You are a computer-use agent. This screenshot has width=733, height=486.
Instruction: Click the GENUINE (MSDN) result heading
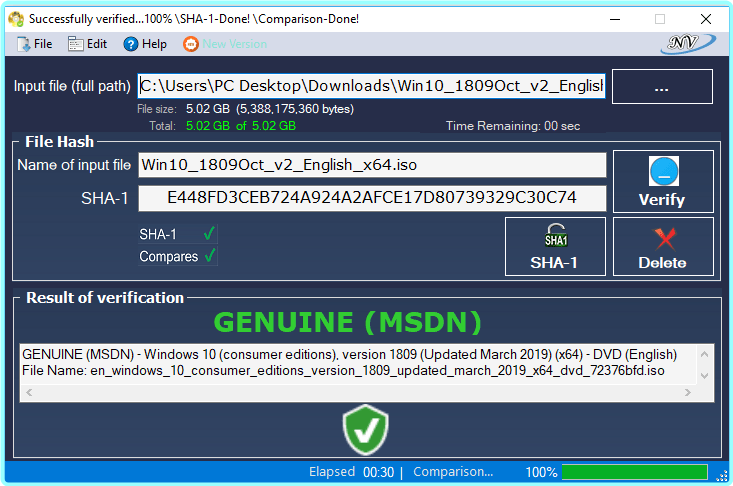pyautogui.click(x=348, y=322)
